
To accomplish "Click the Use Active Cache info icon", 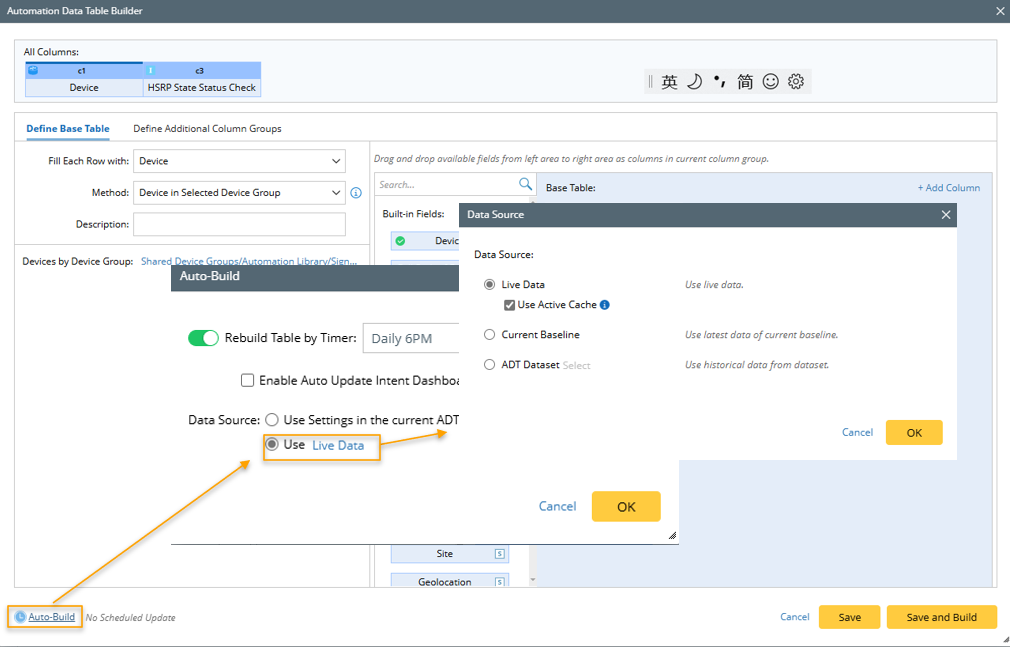I will [605, 305].
